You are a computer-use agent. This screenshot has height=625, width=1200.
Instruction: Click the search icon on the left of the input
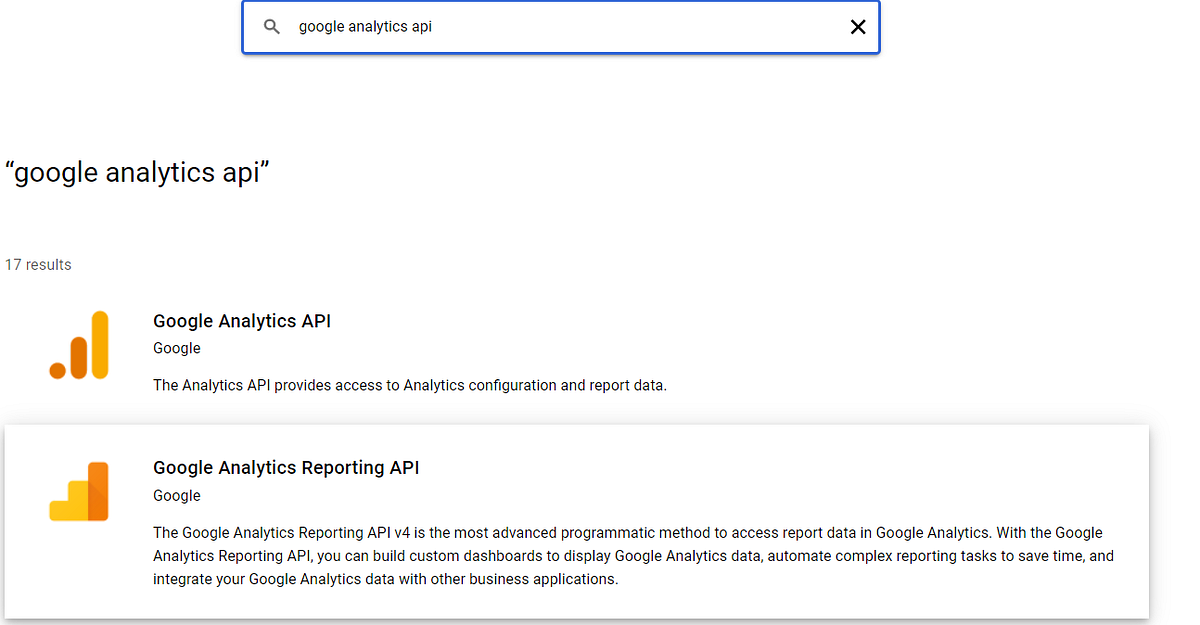[271, 27]
